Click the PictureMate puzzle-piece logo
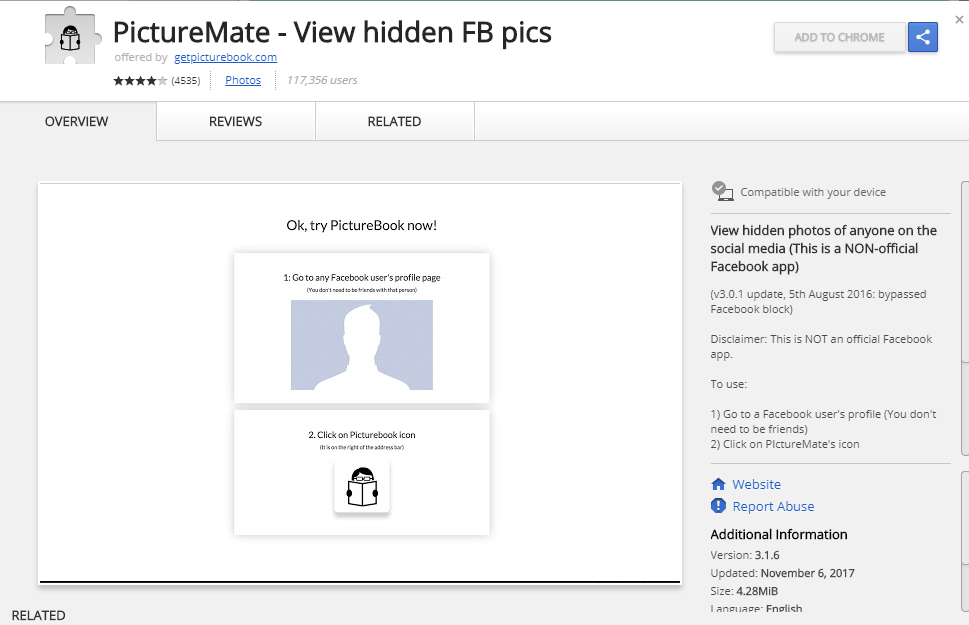Image resolution: width=969 pixels, height=625 pixels. coord(71,34)
